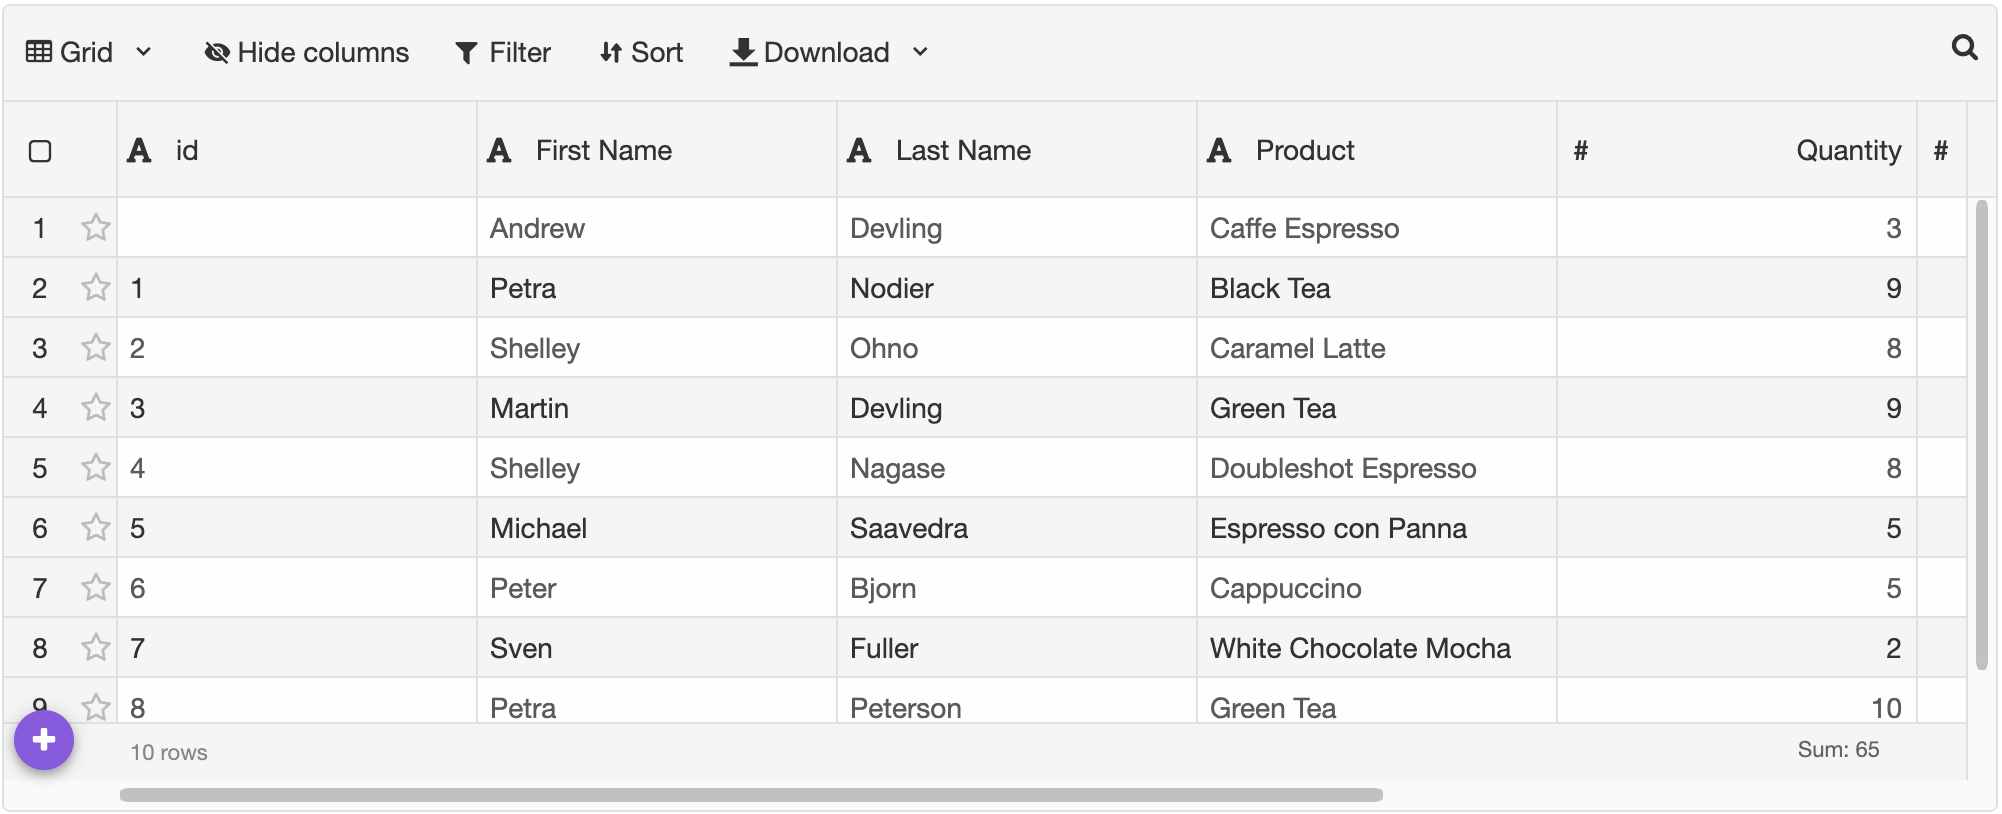Select the Andrew first name cell
The height and width of the screenshot is (814, 2002).
[x=657, y=228]
